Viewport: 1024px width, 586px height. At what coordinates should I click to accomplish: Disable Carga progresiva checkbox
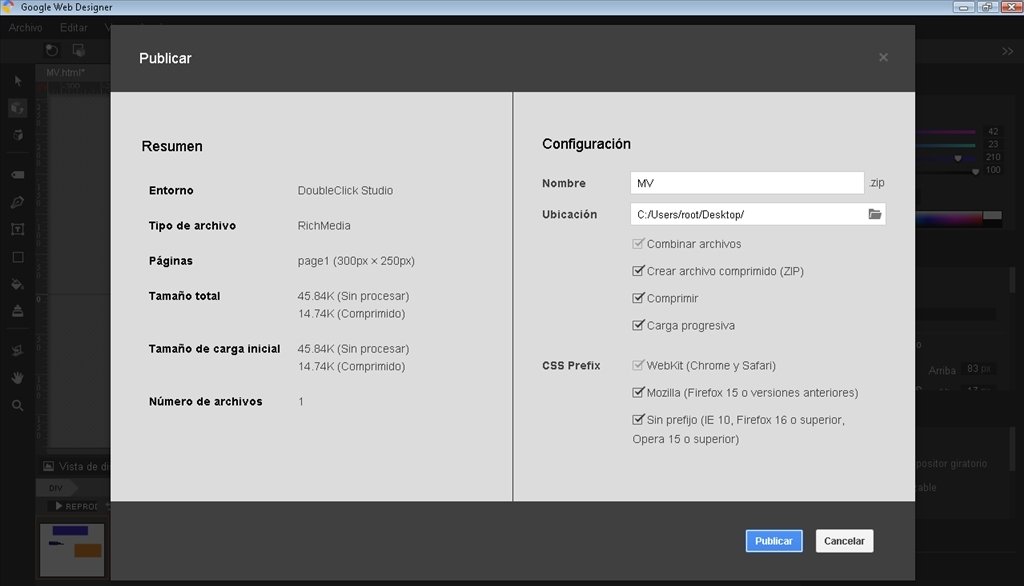[x=638, y=325]
